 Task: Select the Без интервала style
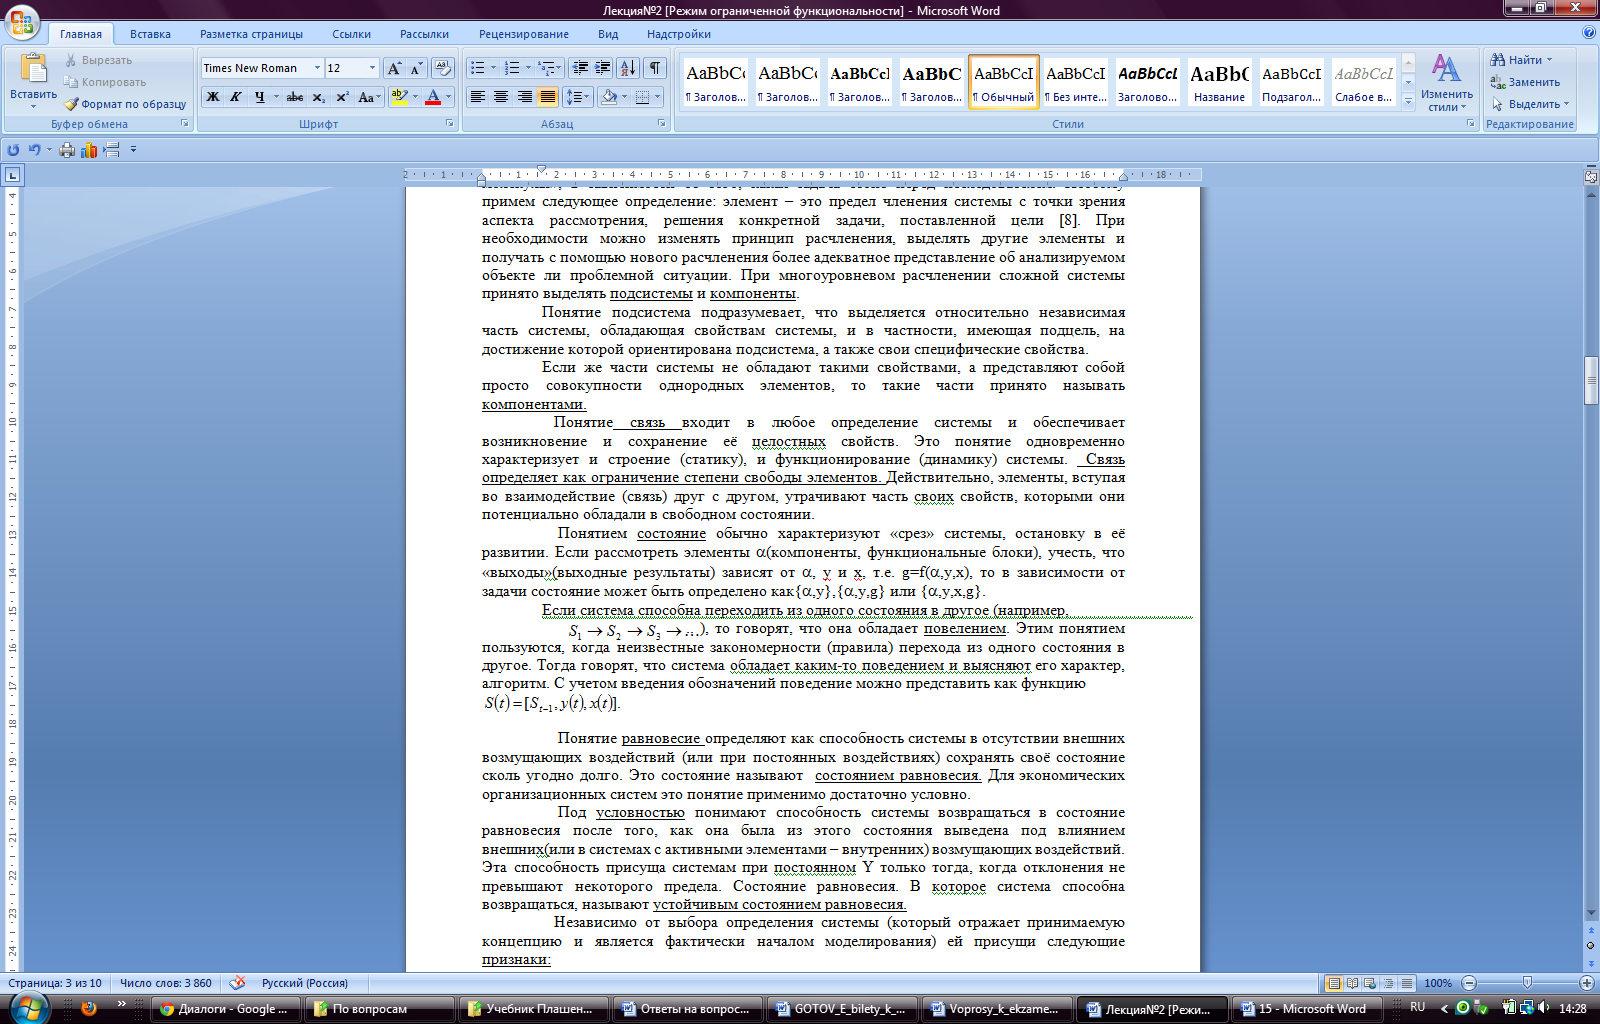[1076, 82]
